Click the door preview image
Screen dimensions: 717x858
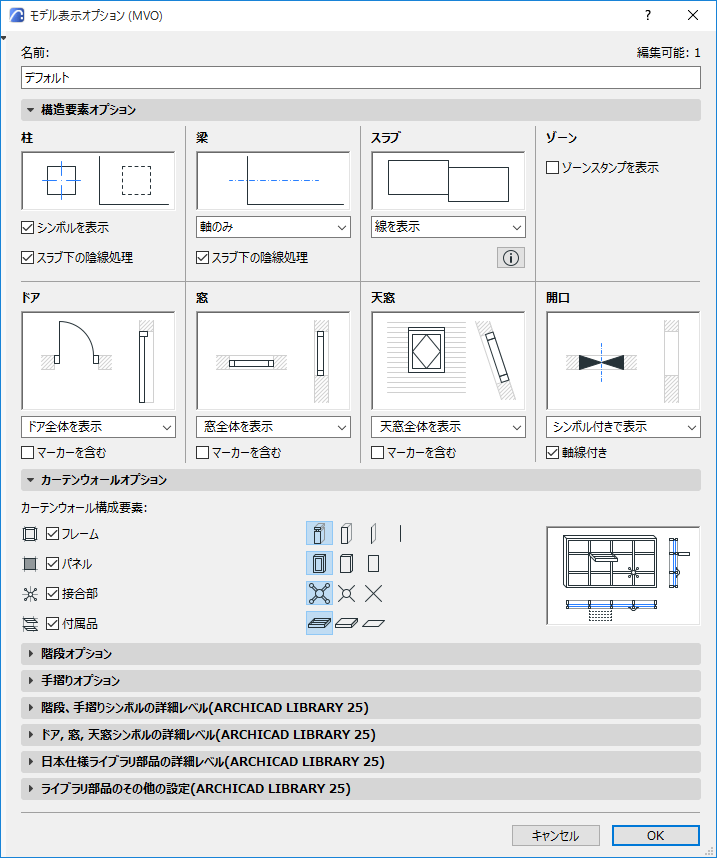pos(99,361)
